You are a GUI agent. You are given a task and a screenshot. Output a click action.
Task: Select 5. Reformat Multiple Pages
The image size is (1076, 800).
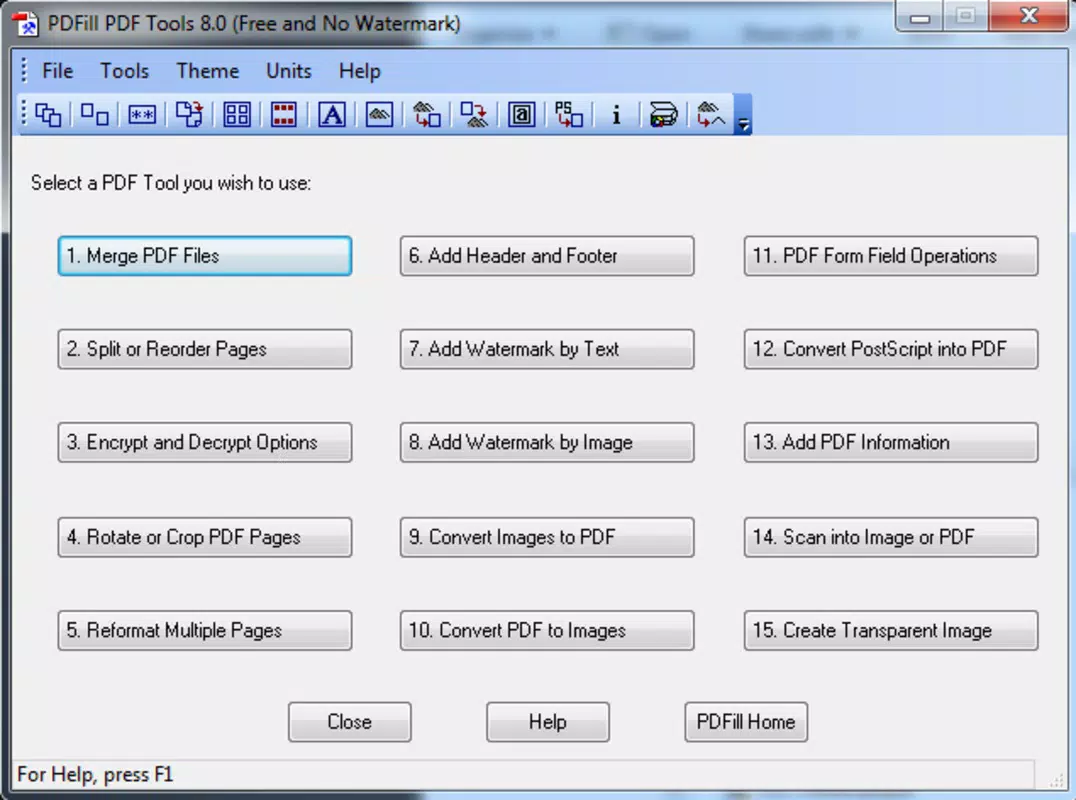[x=205, y=631]
